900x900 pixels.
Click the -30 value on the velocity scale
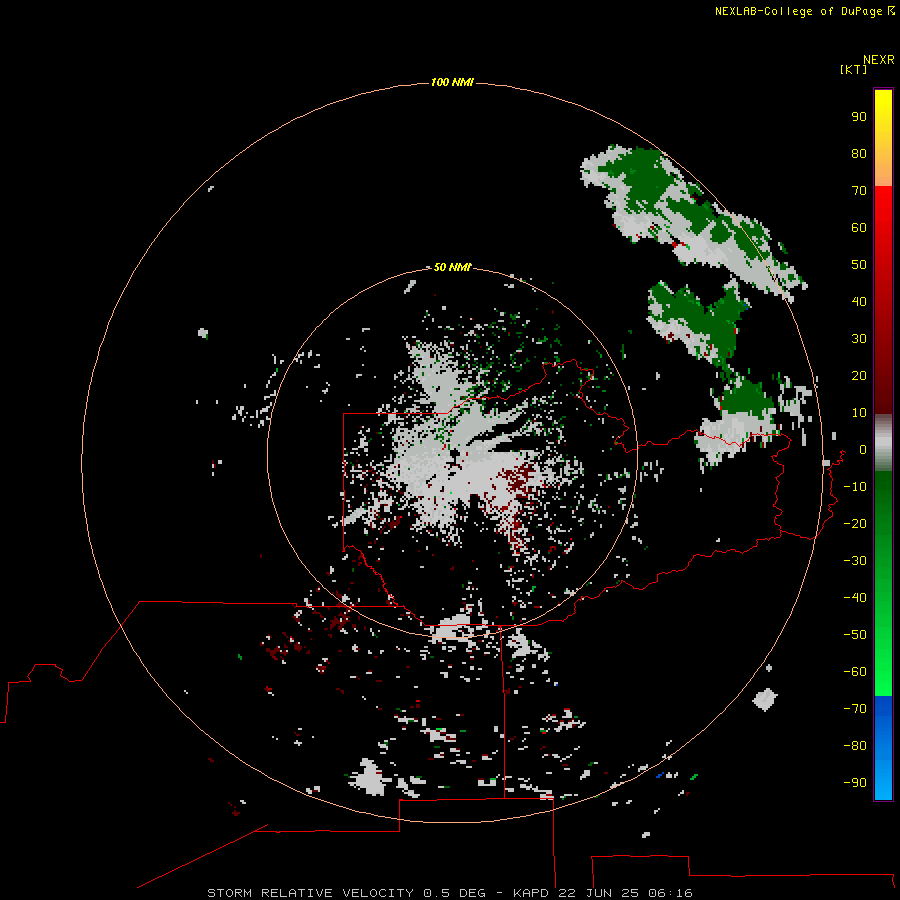855,561
